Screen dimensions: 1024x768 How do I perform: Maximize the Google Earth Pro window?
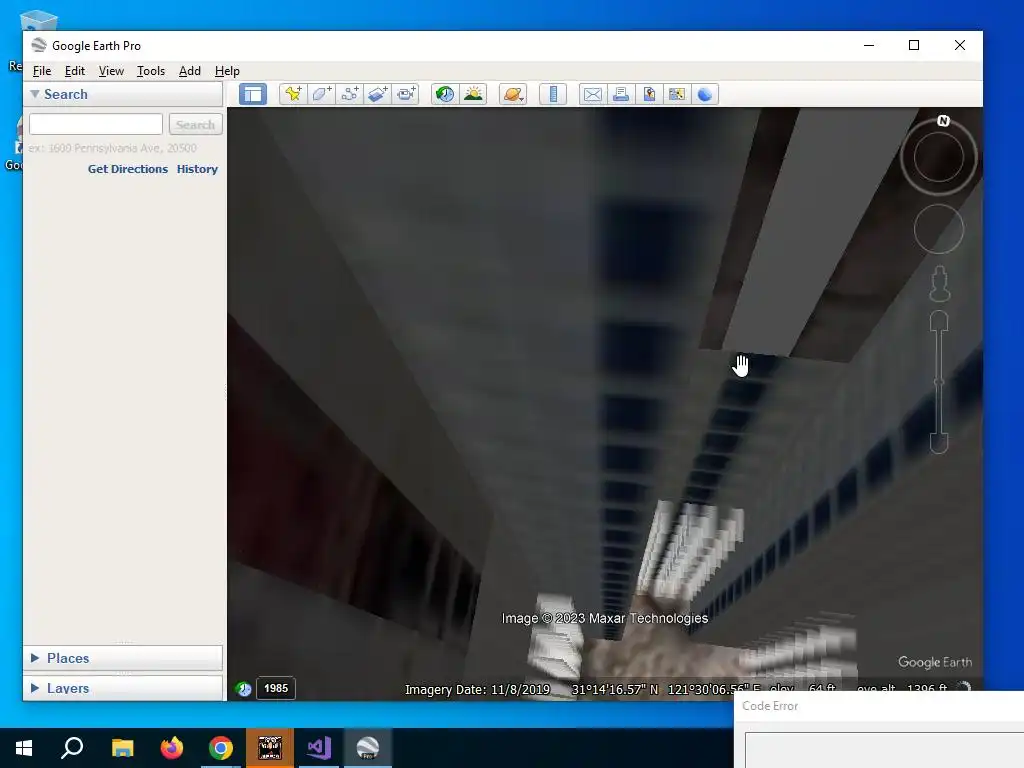(914, 45)
